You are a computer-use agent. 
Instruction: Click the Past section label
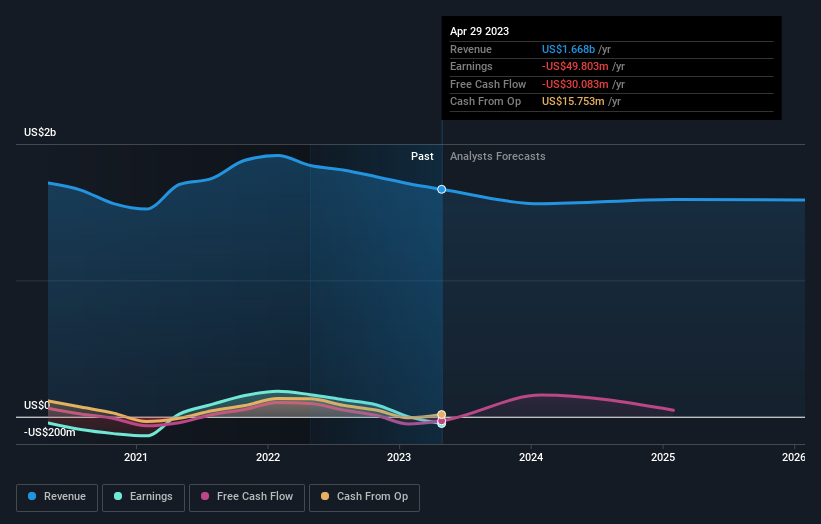point(422,157)
